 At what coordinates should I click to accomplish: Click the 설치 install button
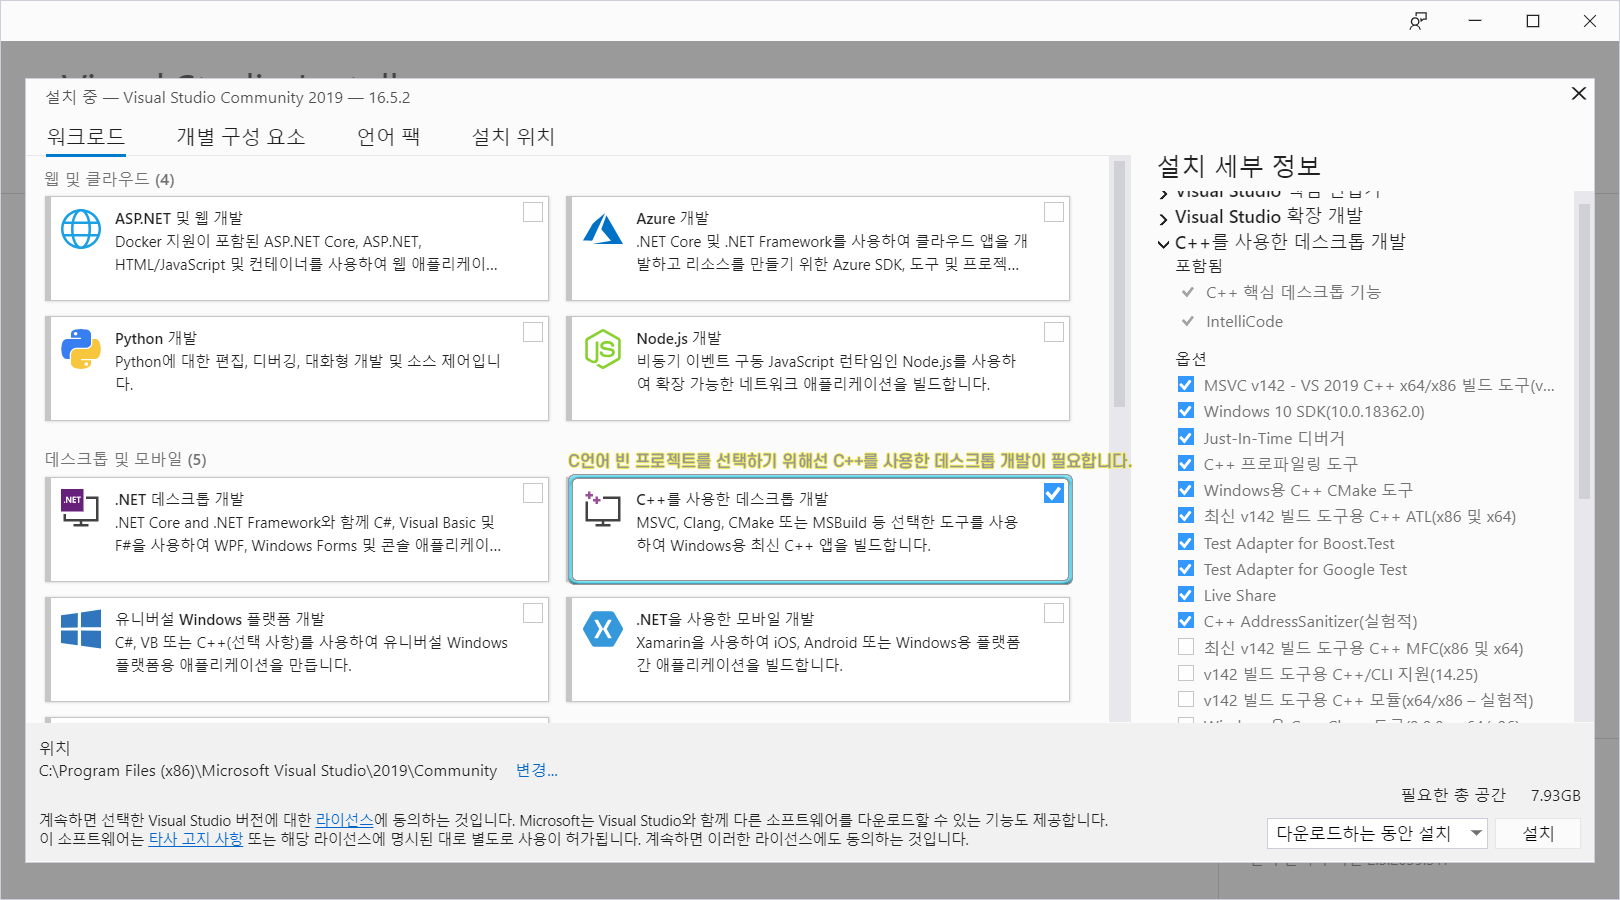tap(1538, 833)
